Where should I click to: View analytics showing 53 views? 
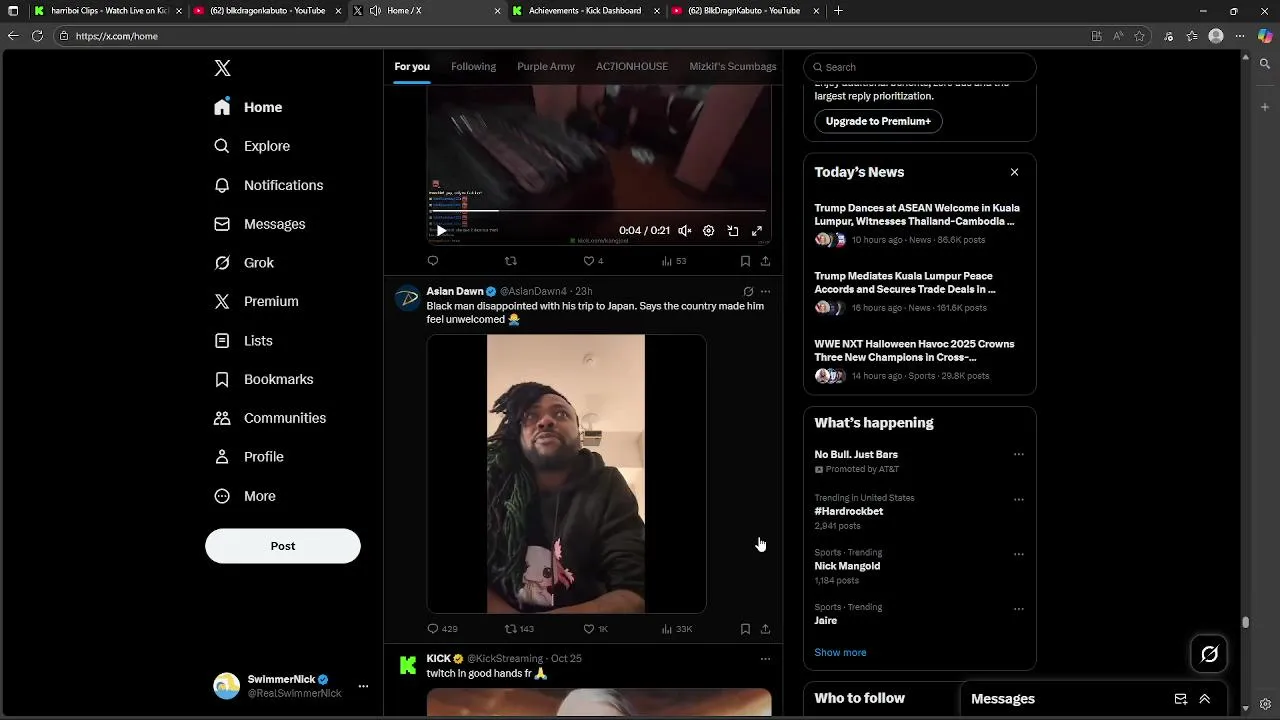point(674,261)
